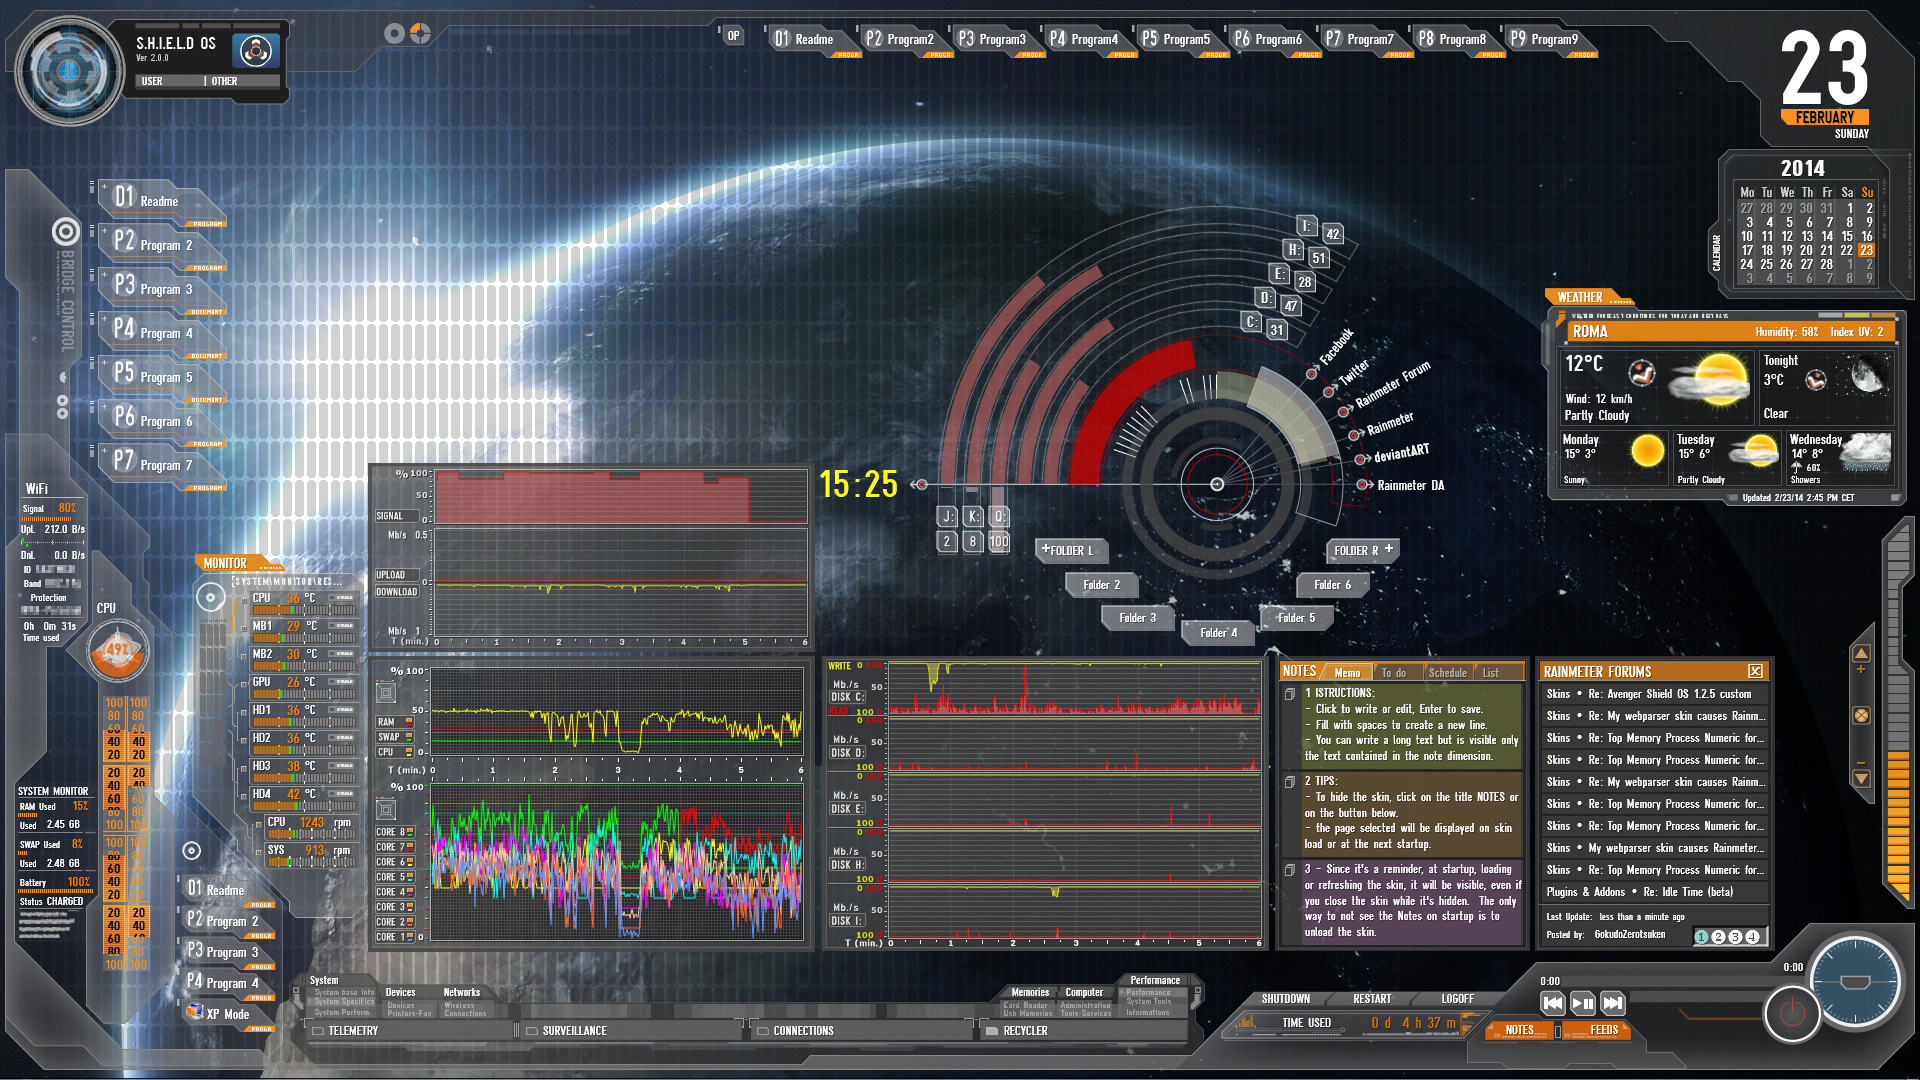Click the round power button icon
Viewport: 1920px width, 1080px height.
[1791, 1013]
